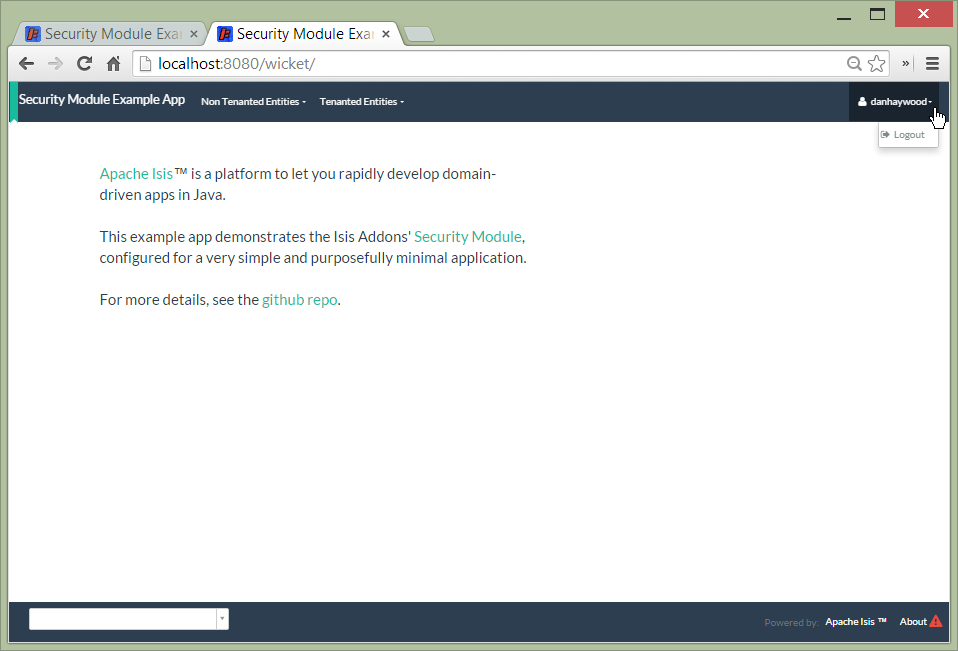The height and width of the screenshot is (651, 958).
Task: Click the localhost address bar field
Action: [x=490, y=64]
